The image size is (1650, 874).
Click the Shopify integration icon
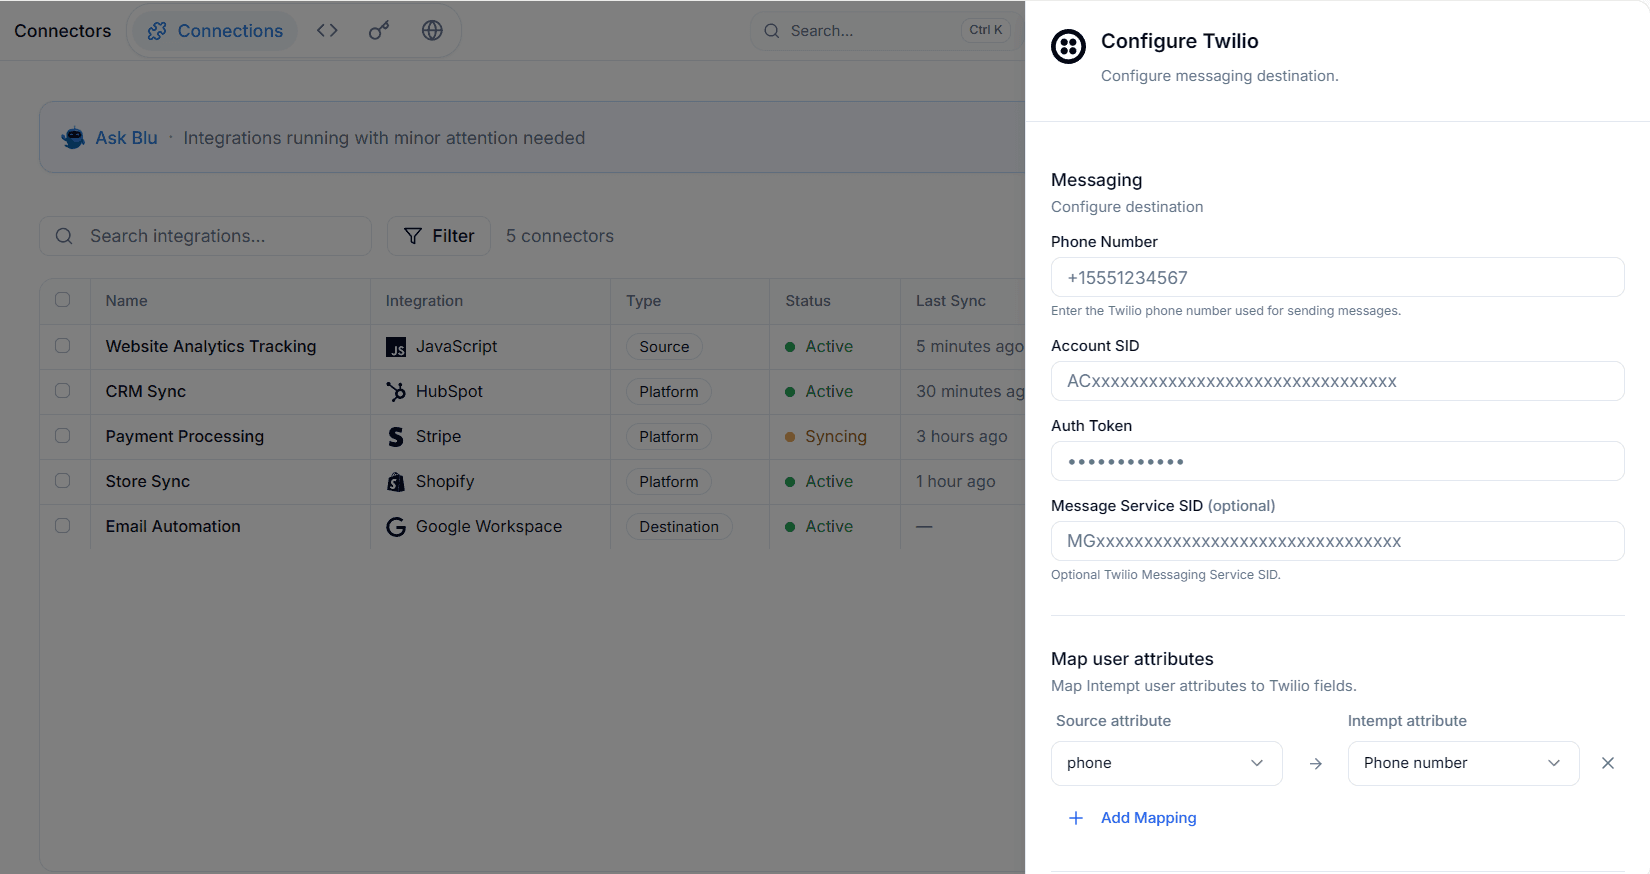[396, 482]
